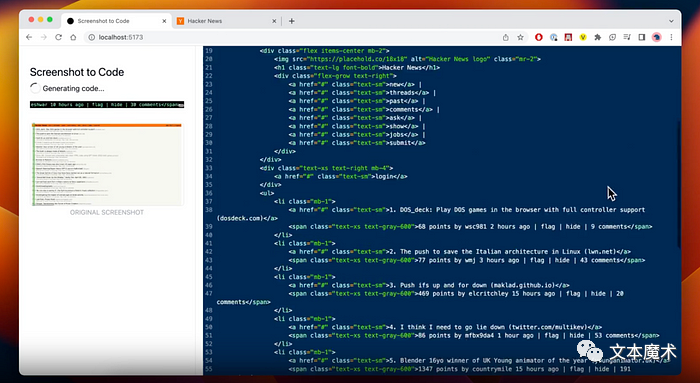Click the Generating code spinner
This screenshot has width=700, height=383.
pos(35,88)
